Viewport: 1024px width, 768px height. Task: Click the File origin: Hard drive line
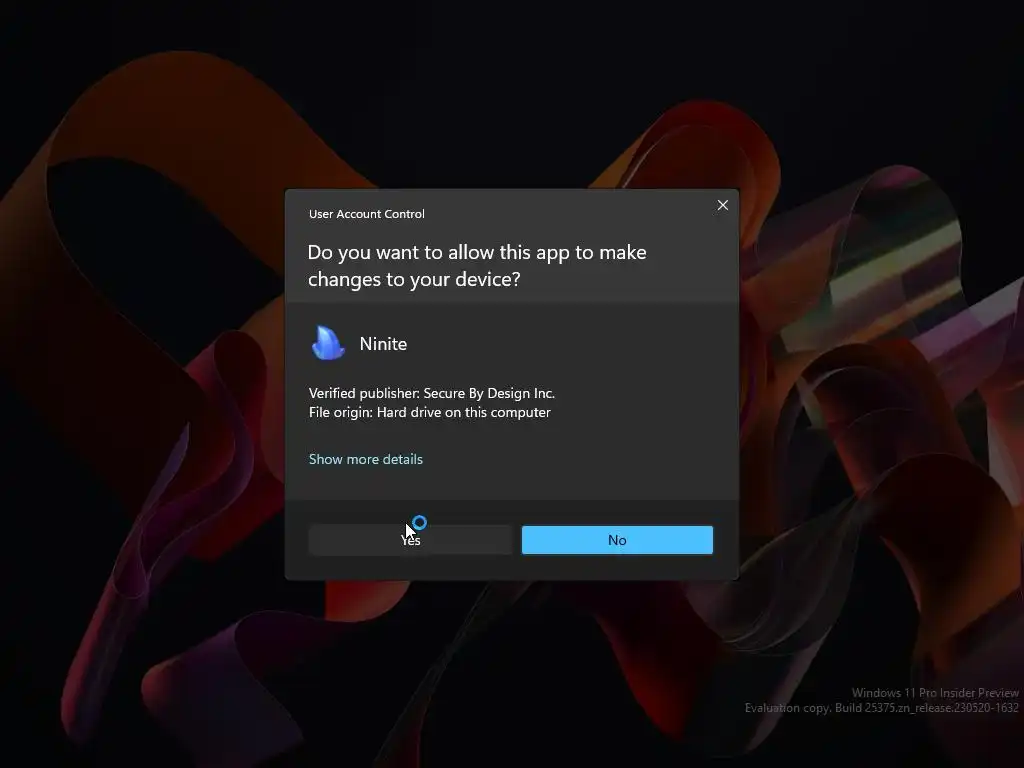point(430,412)
